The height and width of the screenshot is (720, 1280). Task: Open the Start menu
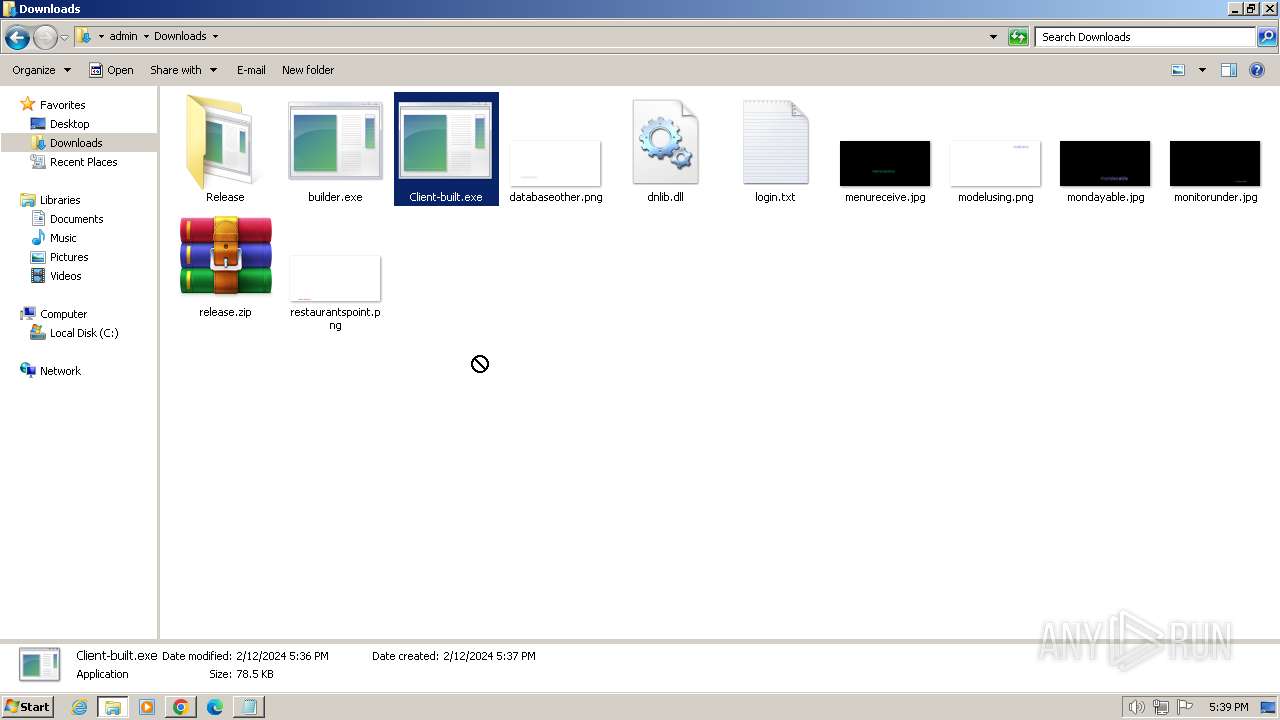[27, 706]
